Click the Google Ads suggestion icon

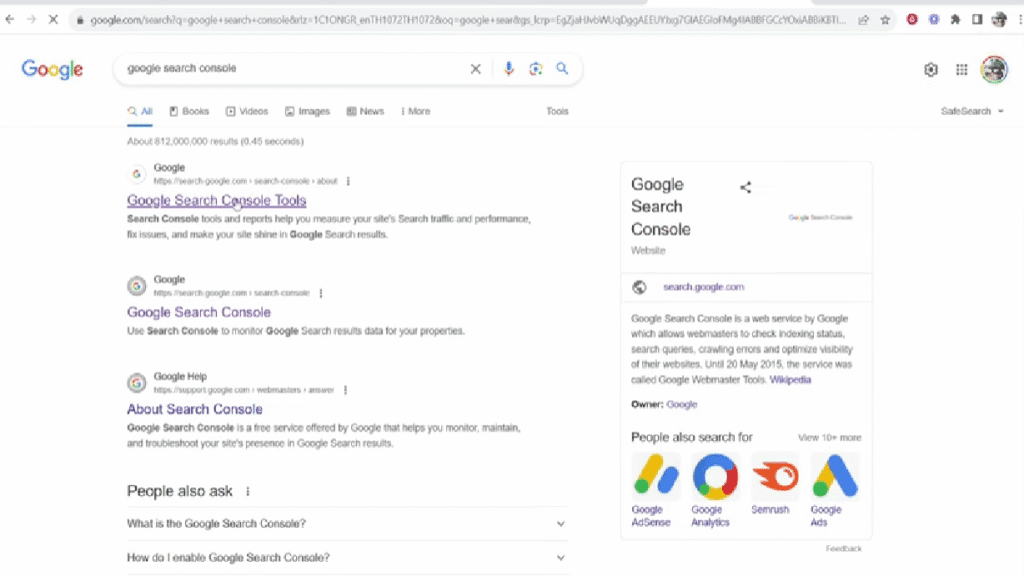point(833,478)
